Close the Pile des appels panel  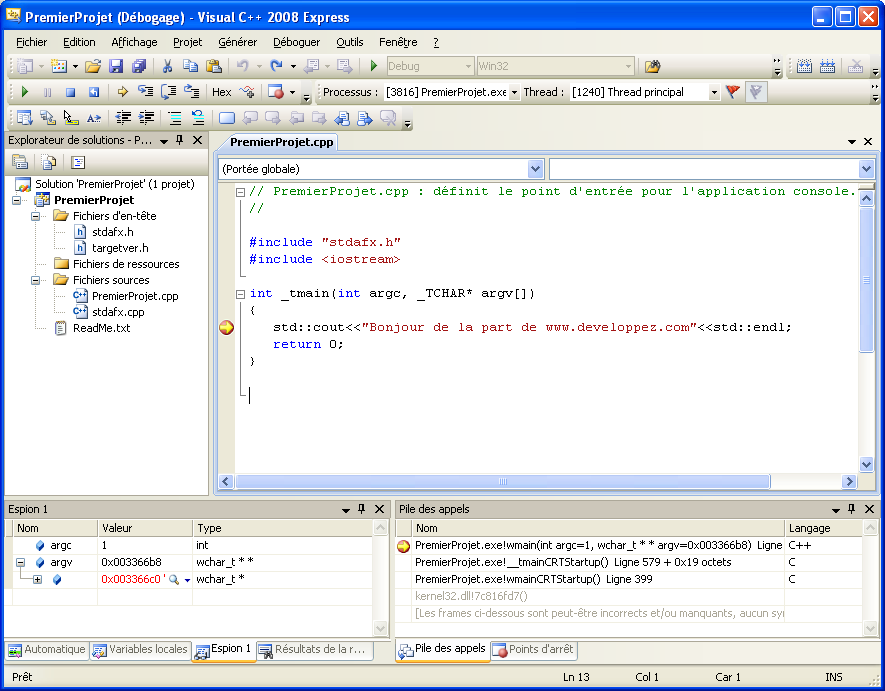click(870, 509)
